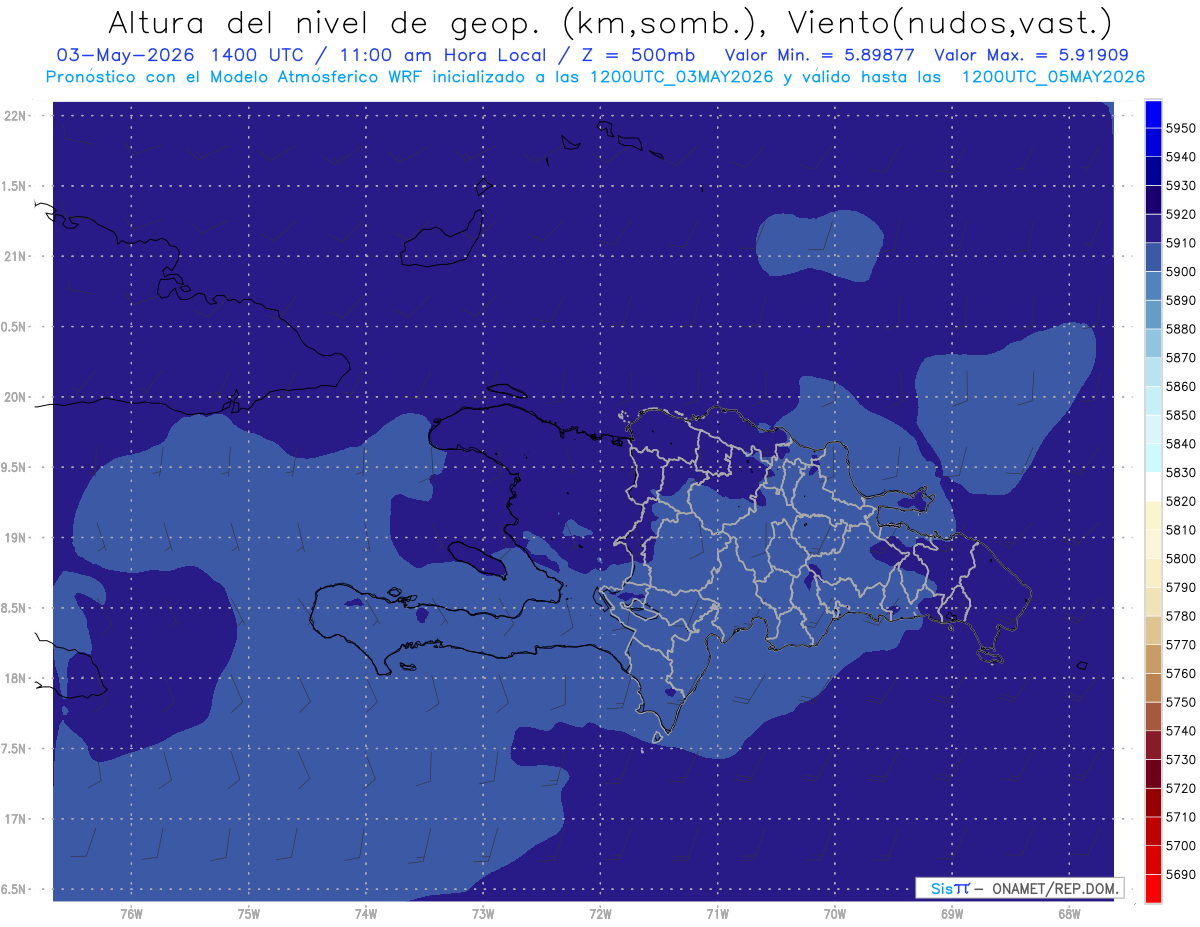This screenshot has height=927, width=1200.
Task: Click the pale cyan swatch above 5830
Action: (x=1152, y=457)
